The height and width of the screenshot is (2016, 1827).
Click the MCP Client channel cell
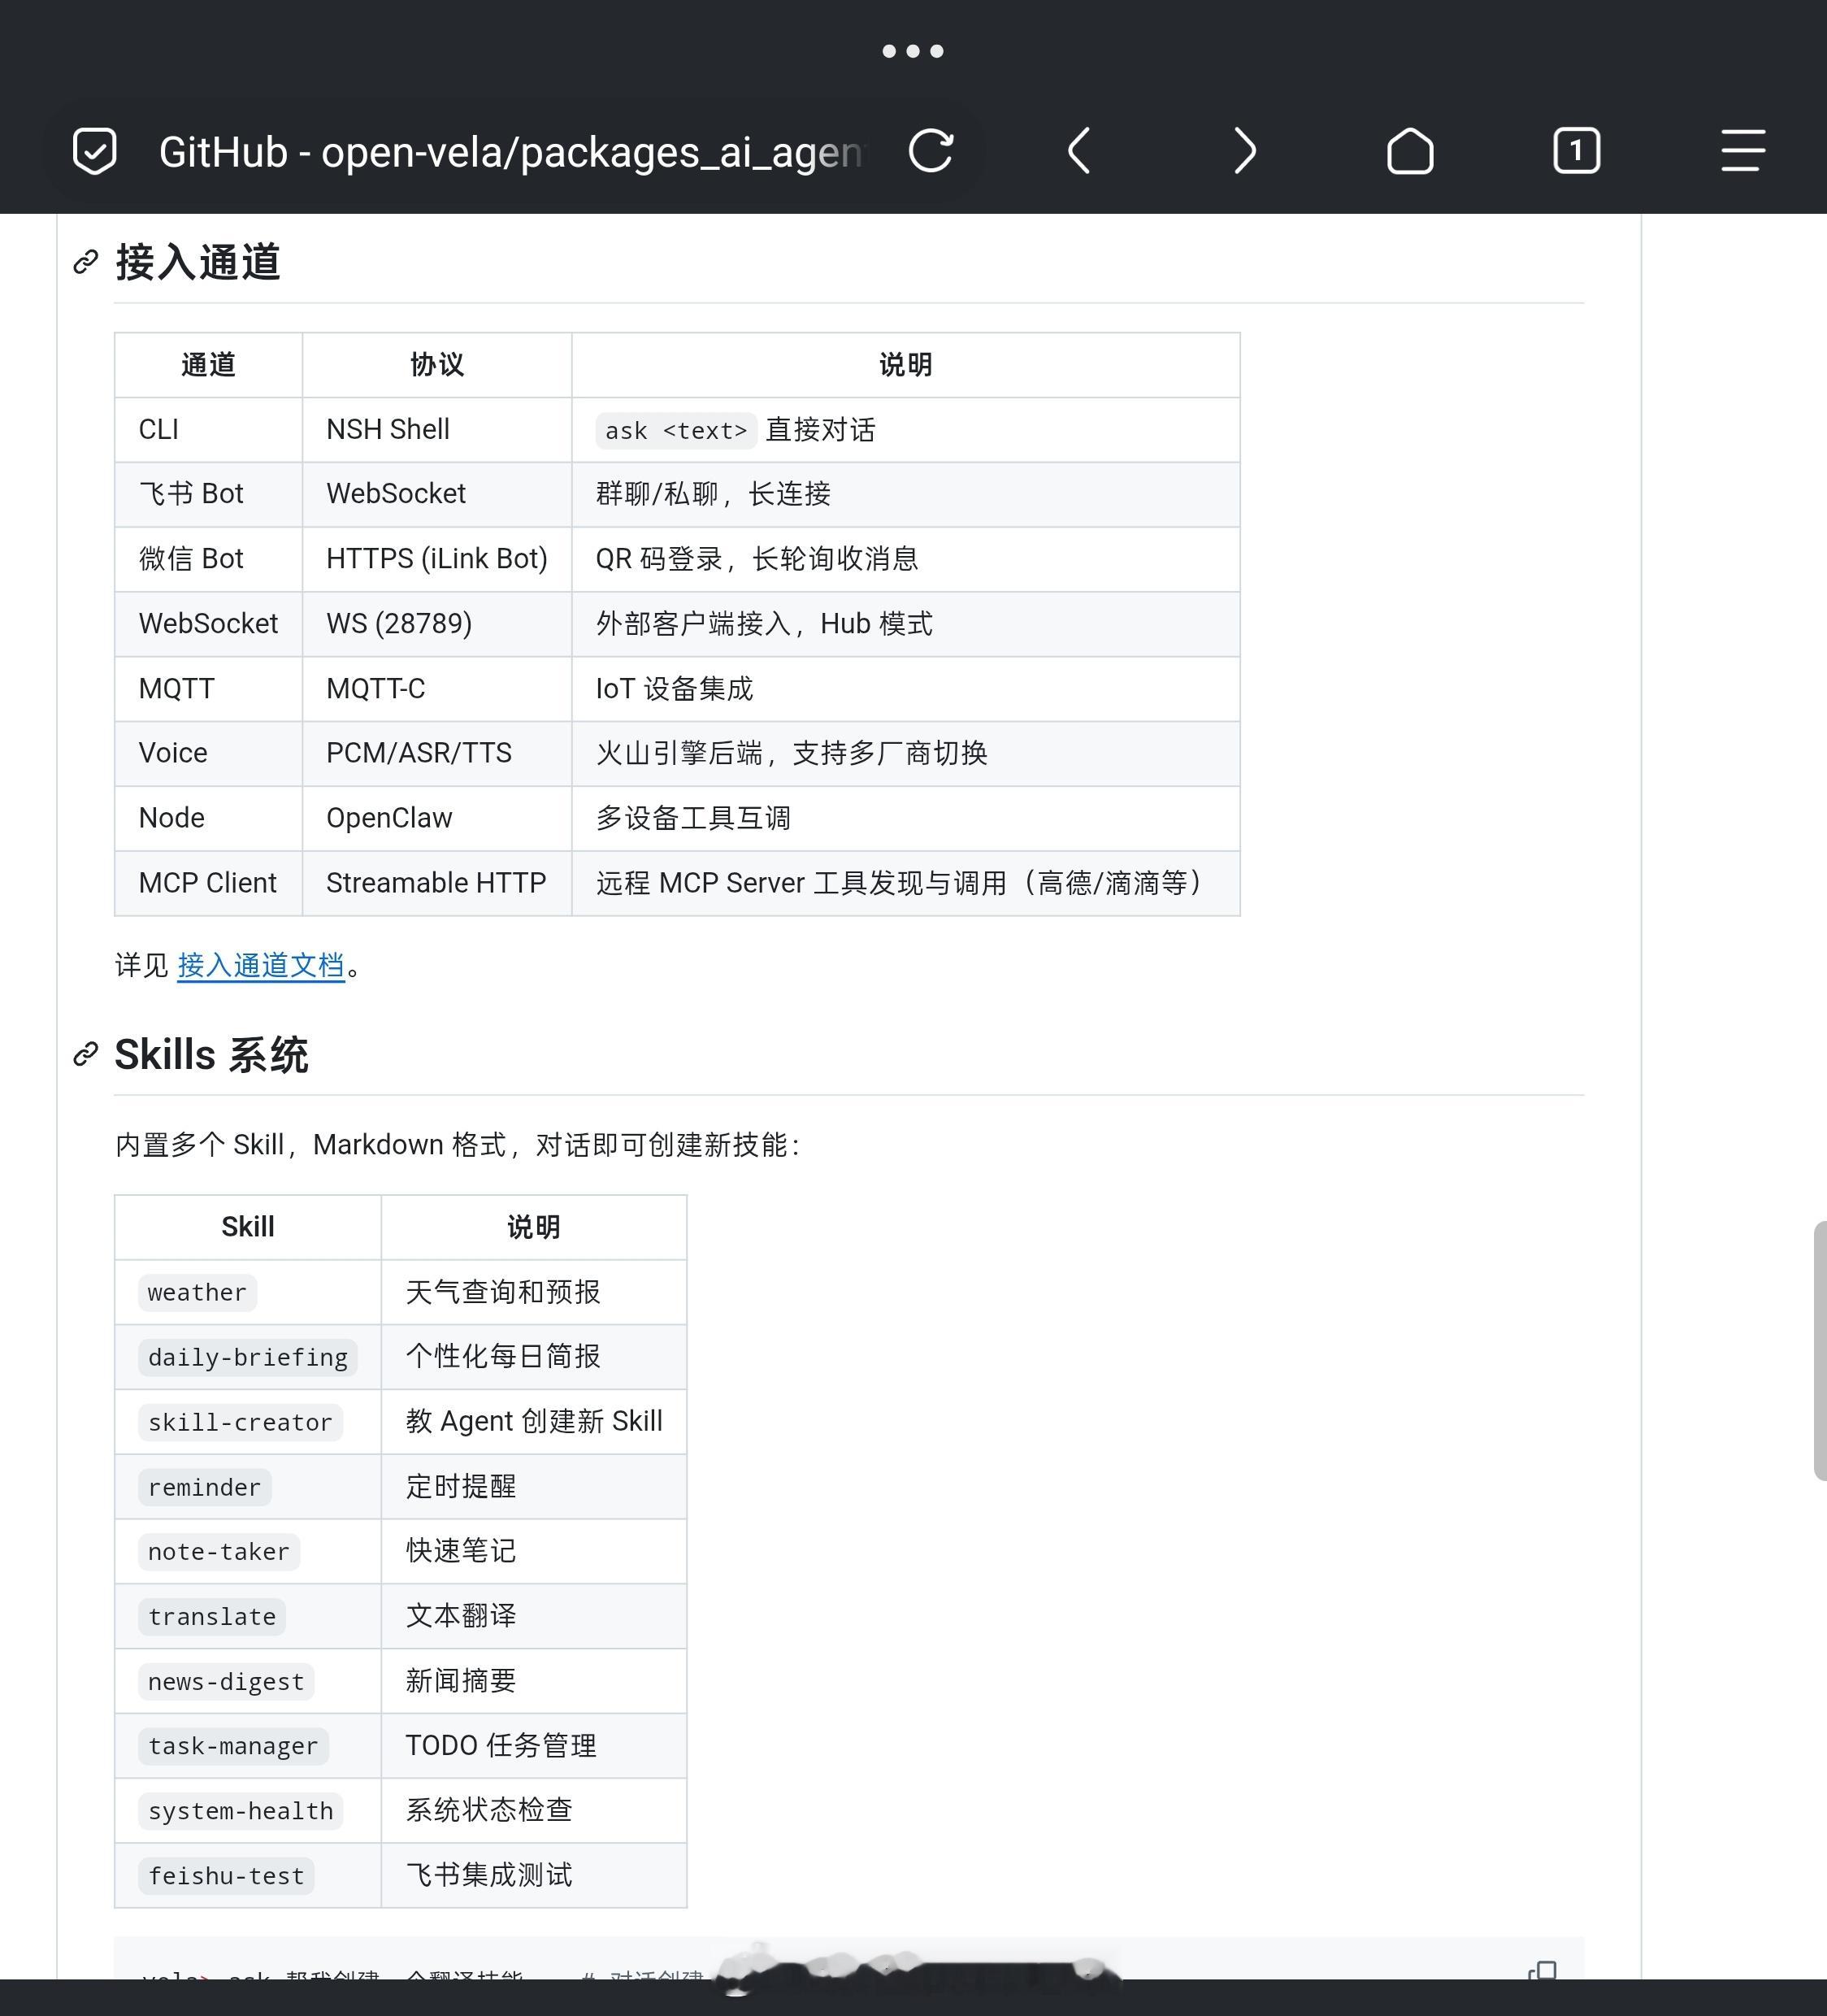tap(208, 883)
